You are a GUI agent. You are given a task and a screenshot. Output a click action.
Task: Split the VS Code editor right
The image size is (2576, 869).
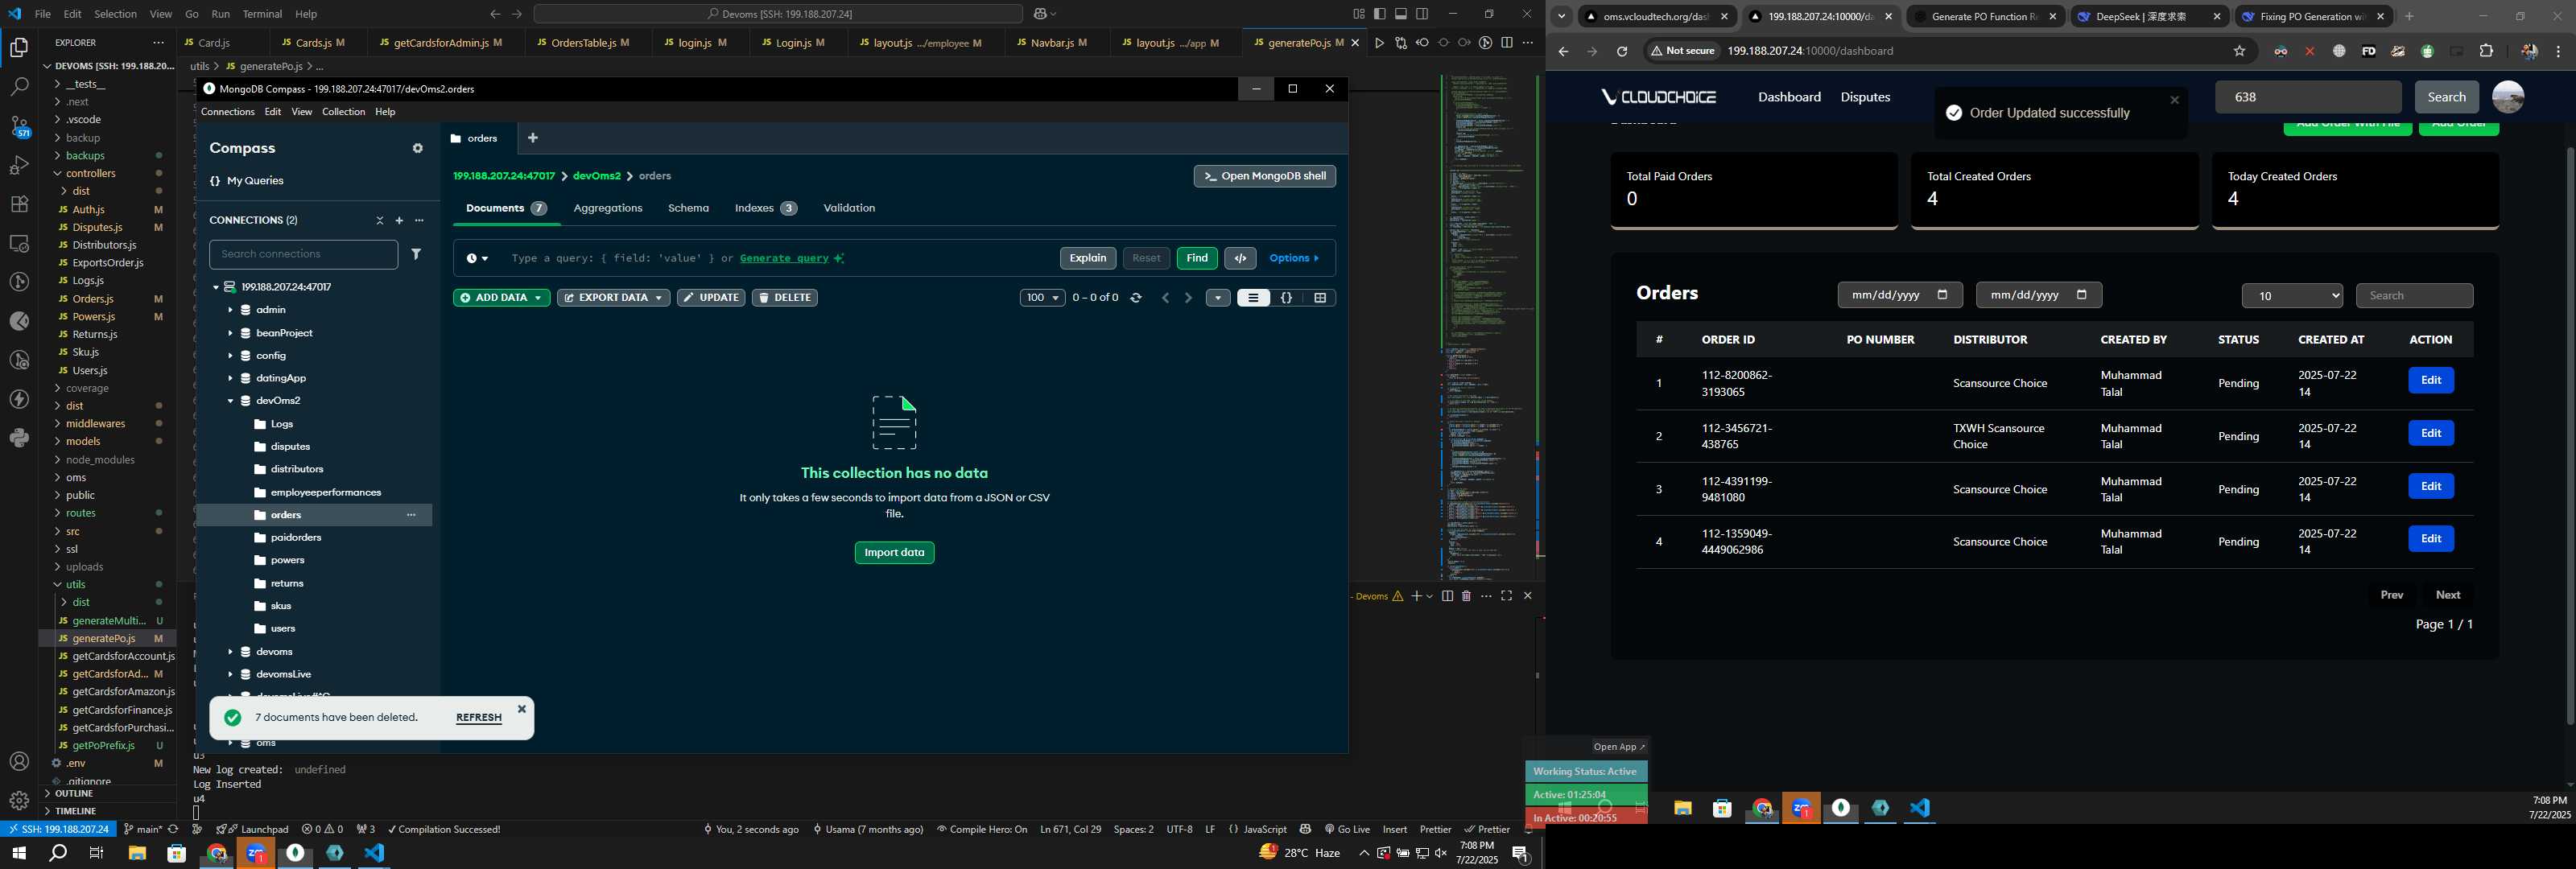(1506, 43)
